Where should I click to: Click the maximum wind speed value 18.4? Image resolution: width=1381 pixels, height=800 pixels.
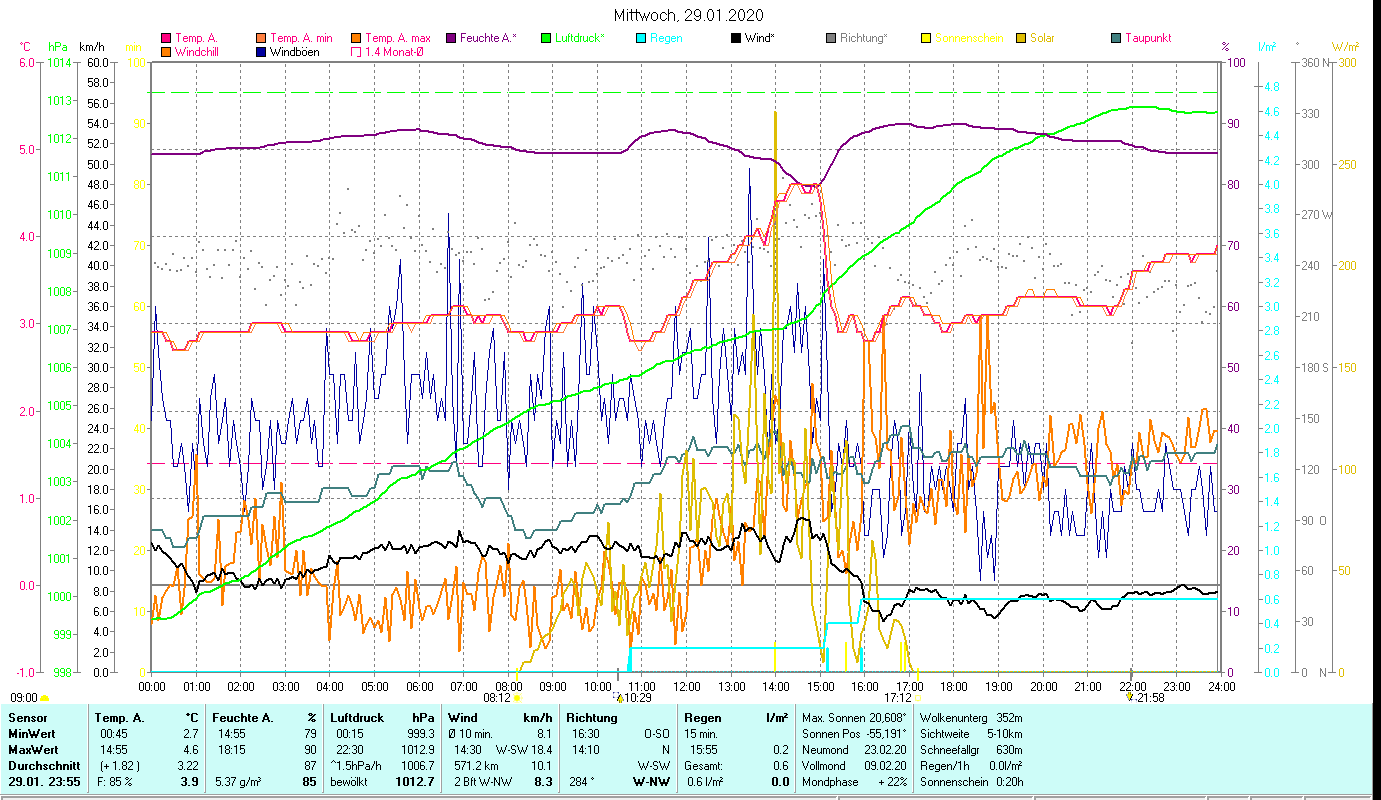(x=540, y=750)
